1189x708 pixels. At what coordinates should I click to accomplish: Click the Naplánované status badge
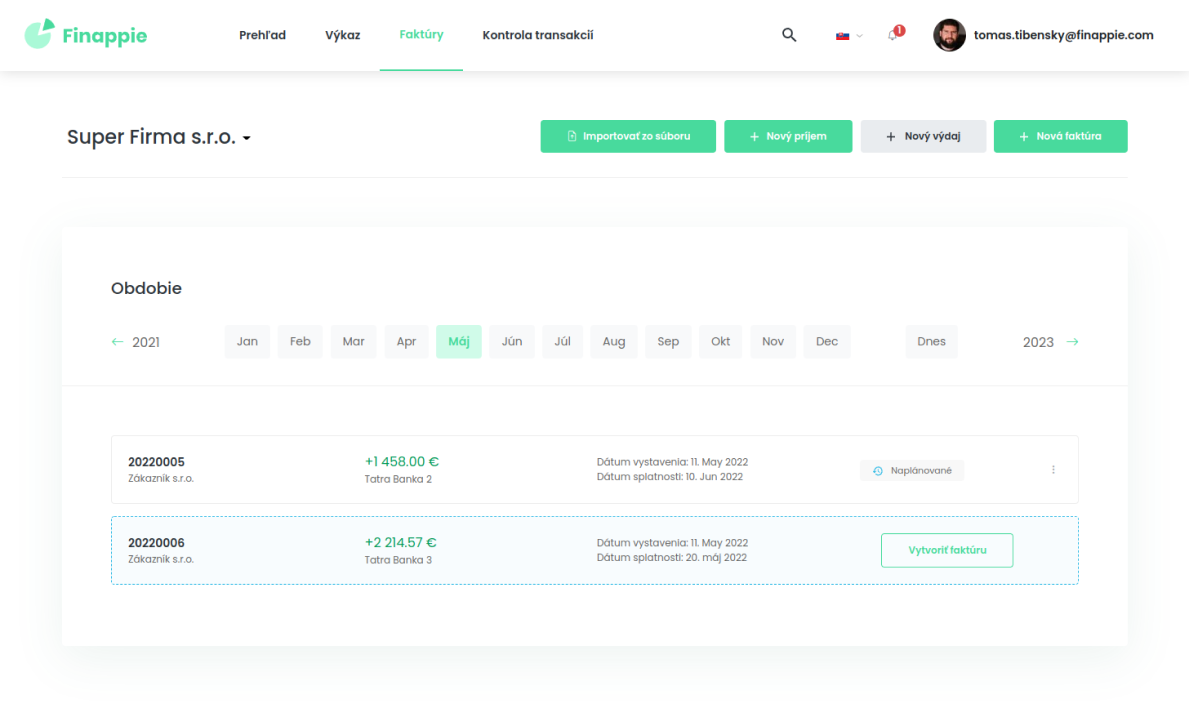point(911,471)
